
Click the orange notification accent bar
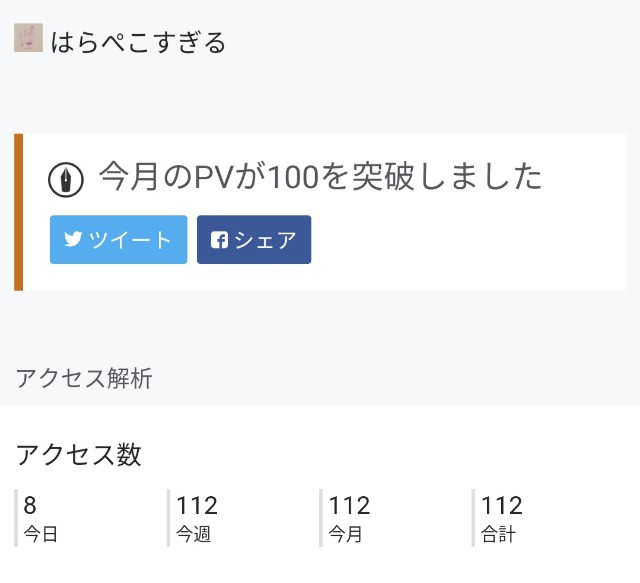coord(18,212)
